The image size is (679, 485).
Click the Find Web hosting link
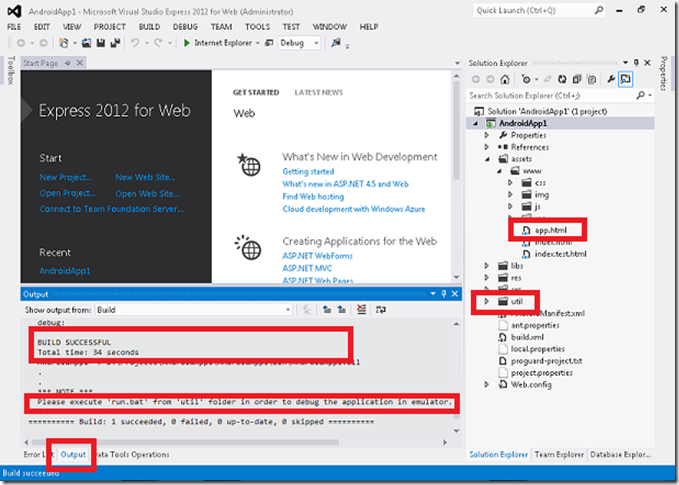click(313, 197)
